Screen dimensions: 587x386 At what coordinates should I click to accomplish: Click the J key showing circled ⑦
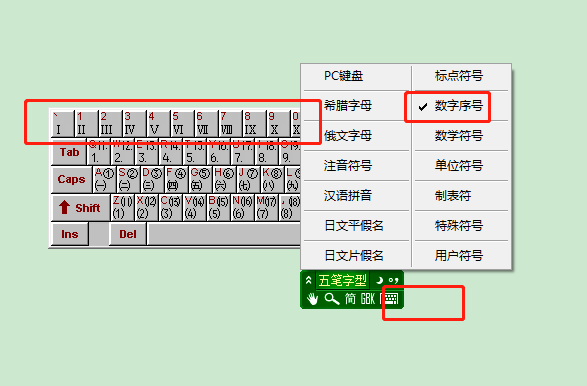click(x=248, y=179)
